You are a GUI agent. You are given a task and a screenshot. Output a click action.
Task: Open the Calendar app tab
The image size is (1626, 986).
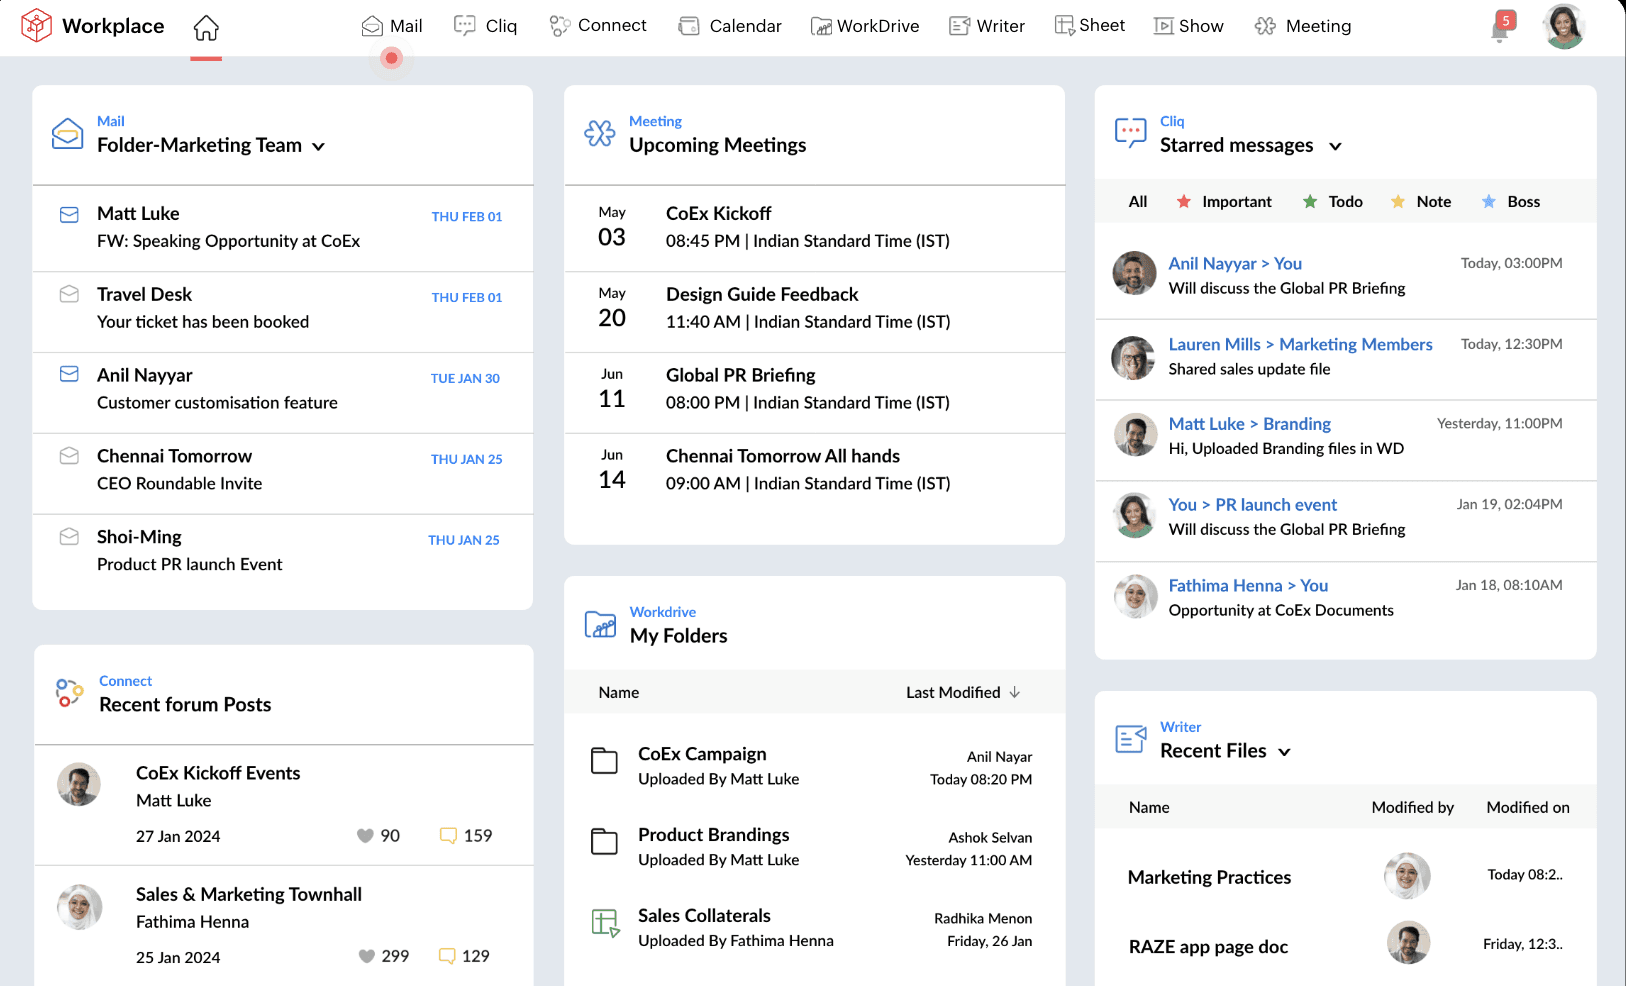point(730,26)
